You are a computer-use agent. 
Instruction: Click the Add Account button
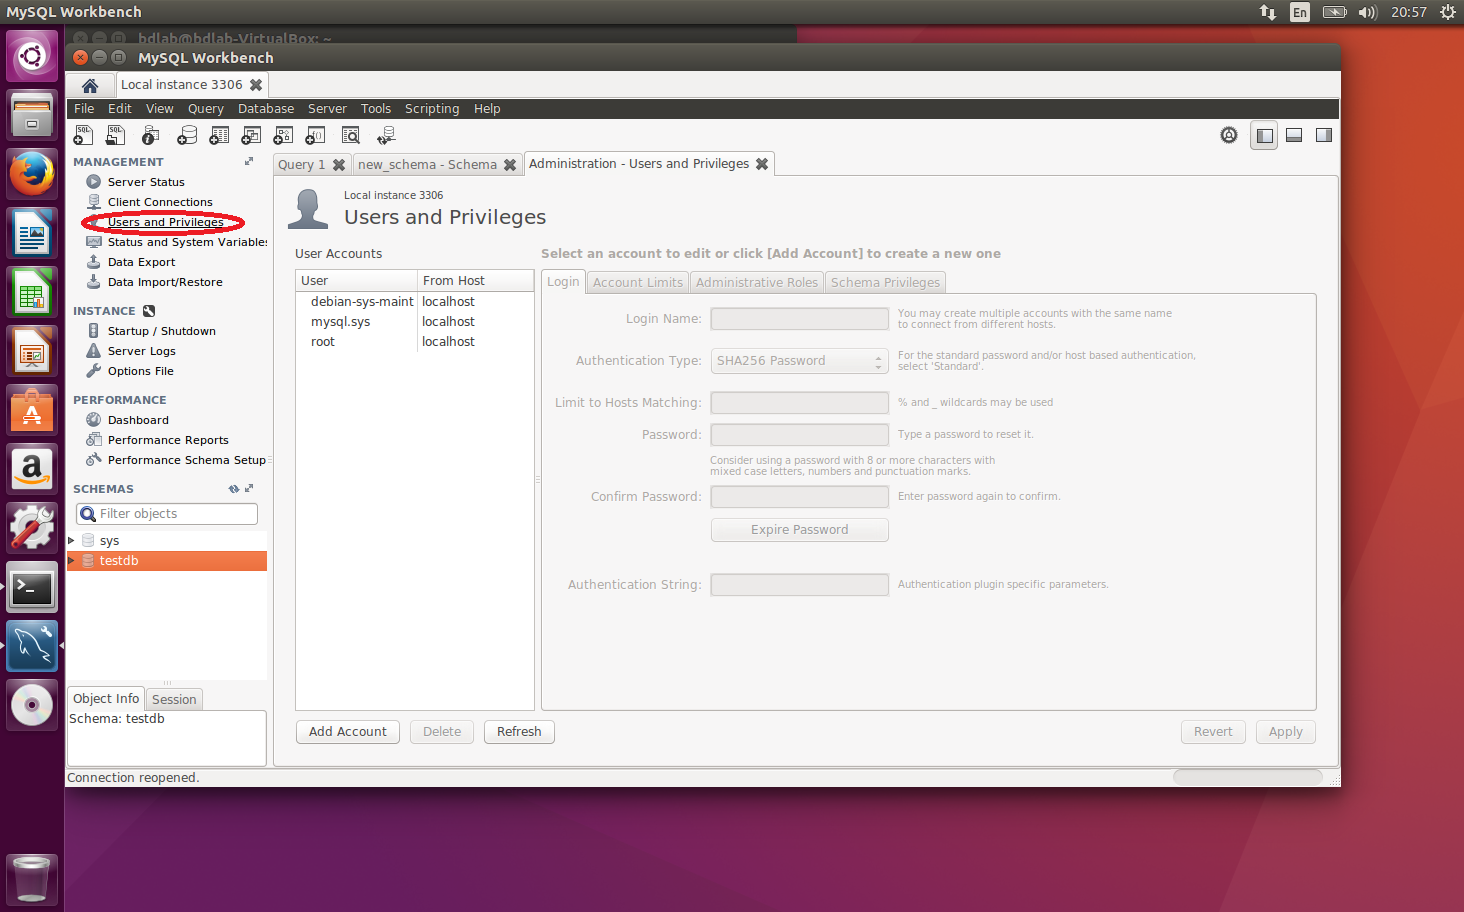[x=348, y=732]
